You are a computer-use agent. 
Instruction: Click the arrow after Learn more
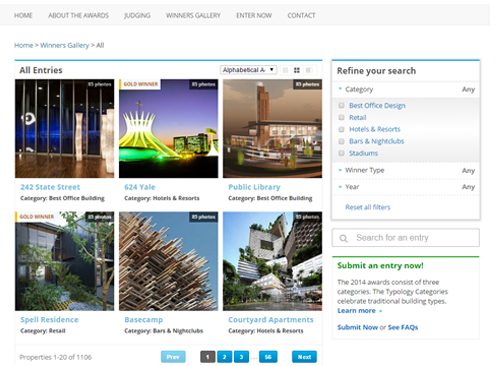pos(381,311)
